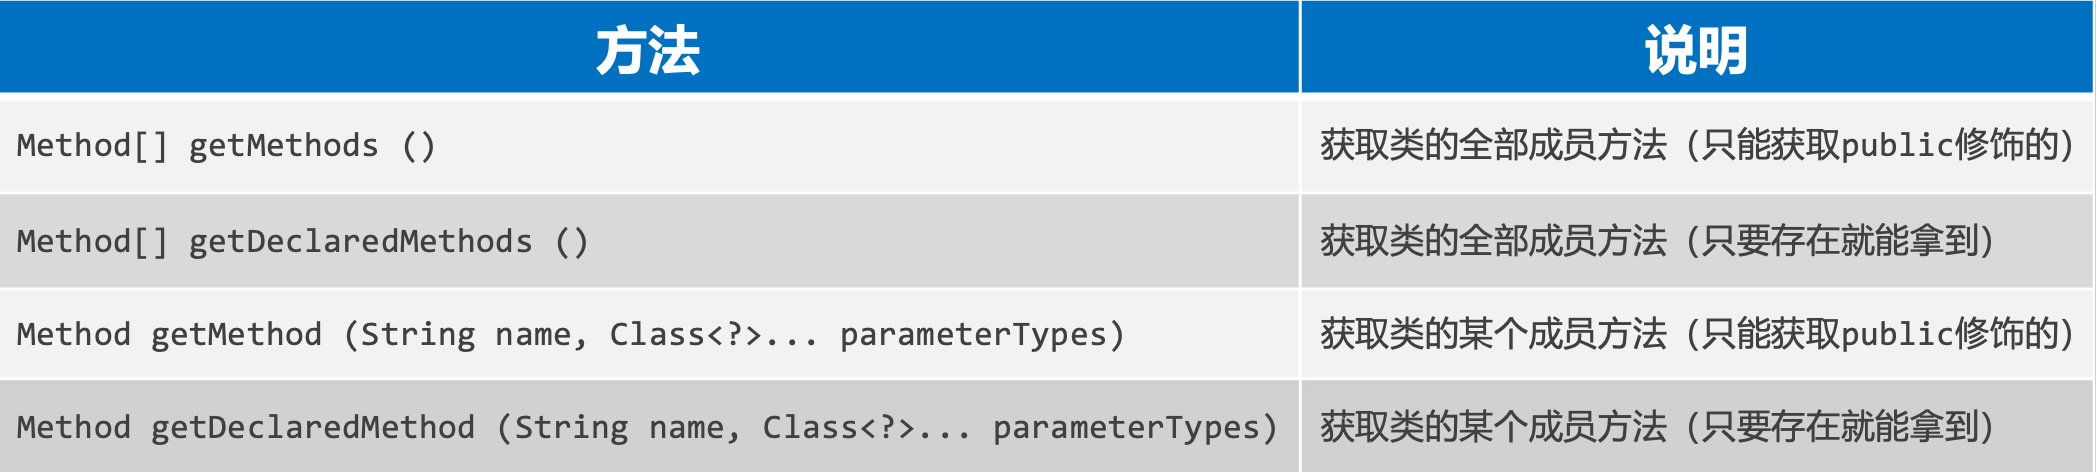
Task: Click 获取类的全部成员方法 text in getMethods row
Action: [1494, 146]
